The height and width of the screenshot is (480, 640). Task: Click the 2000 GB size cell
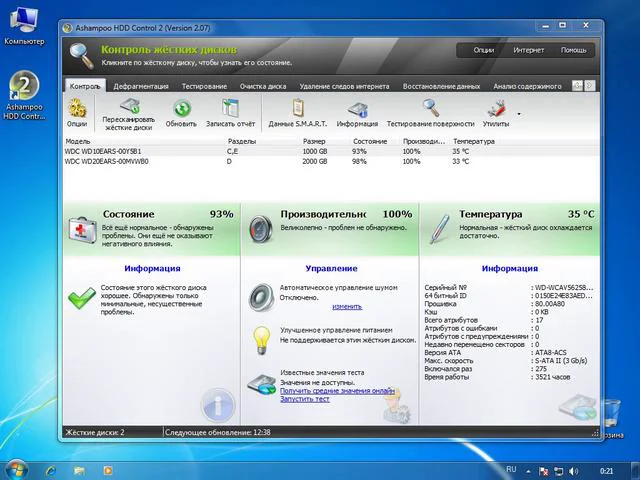[315, 162]
